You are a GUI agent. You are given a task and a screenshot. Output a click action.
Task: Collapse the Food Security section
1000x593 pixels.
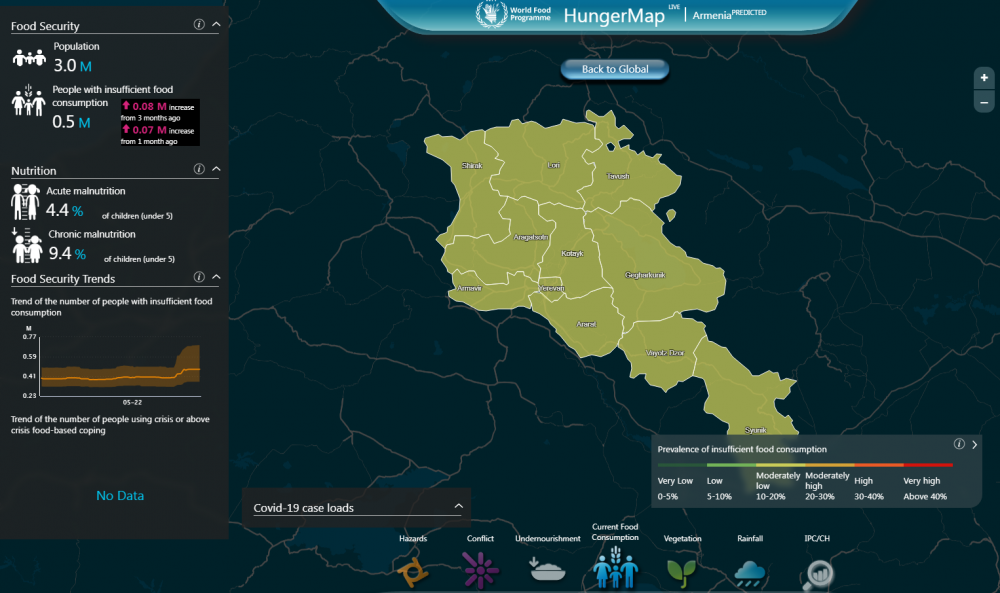coord(216,25)
